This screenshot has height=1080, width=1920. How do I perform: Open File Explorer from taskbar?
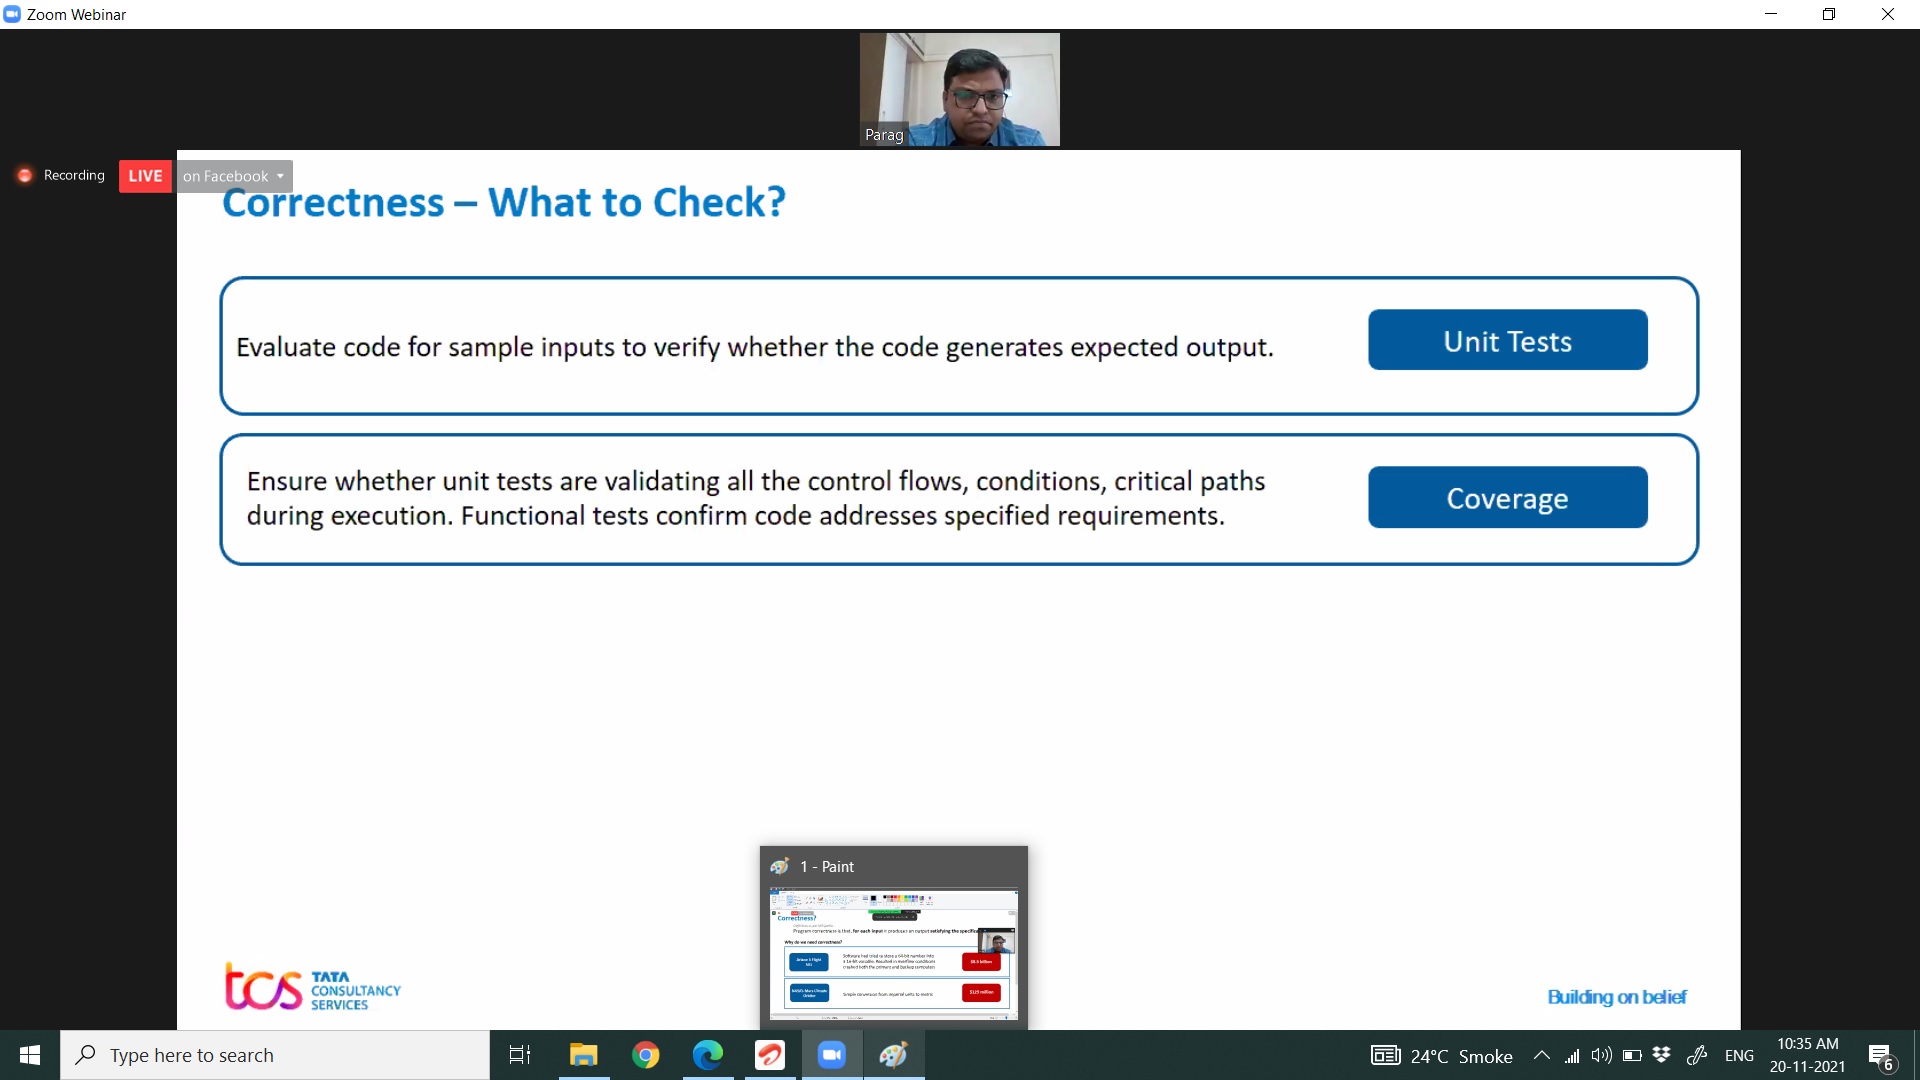[x=583, y=1055]
